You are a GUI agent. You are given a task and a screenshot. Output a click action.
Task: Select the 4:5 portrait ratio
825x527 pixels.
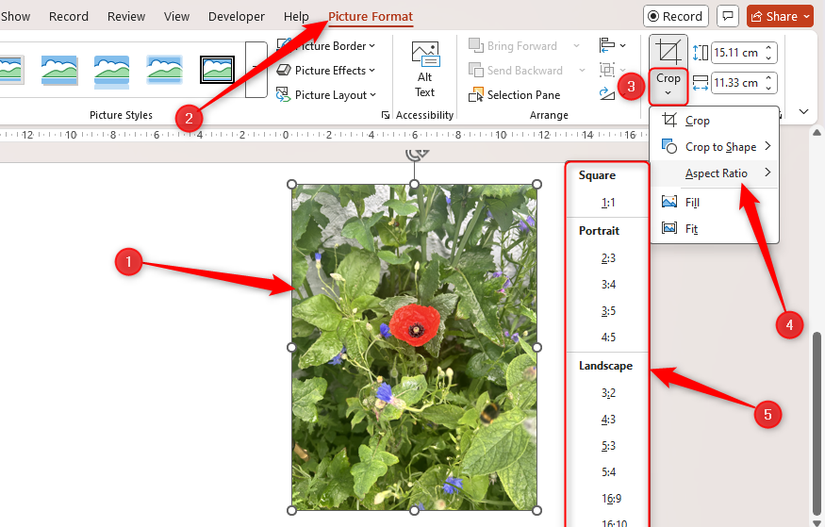(x=608, y=337)
